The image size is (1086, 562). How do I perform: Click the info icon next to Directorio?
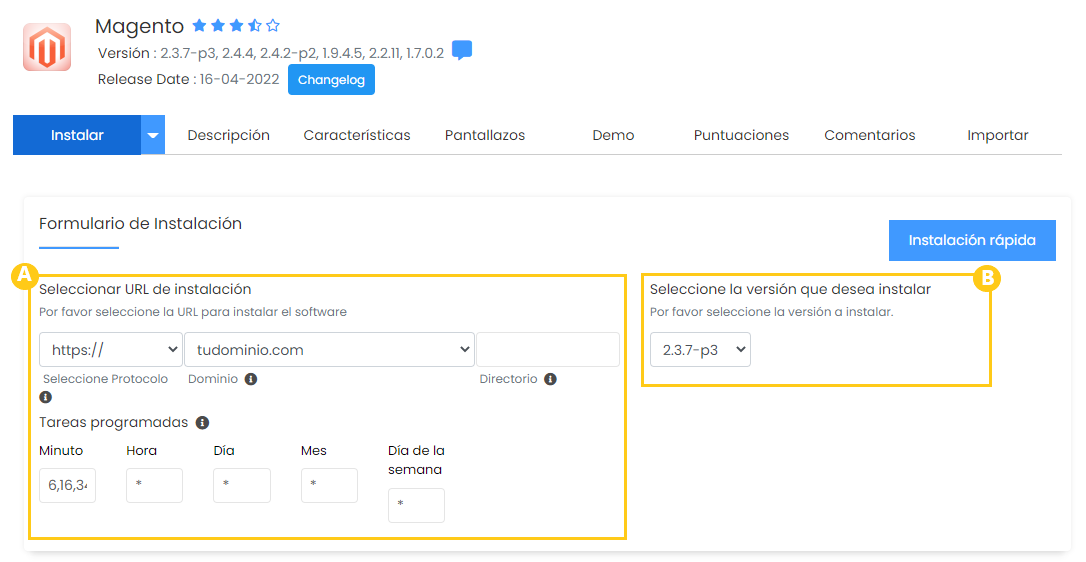tap(550, 379)
